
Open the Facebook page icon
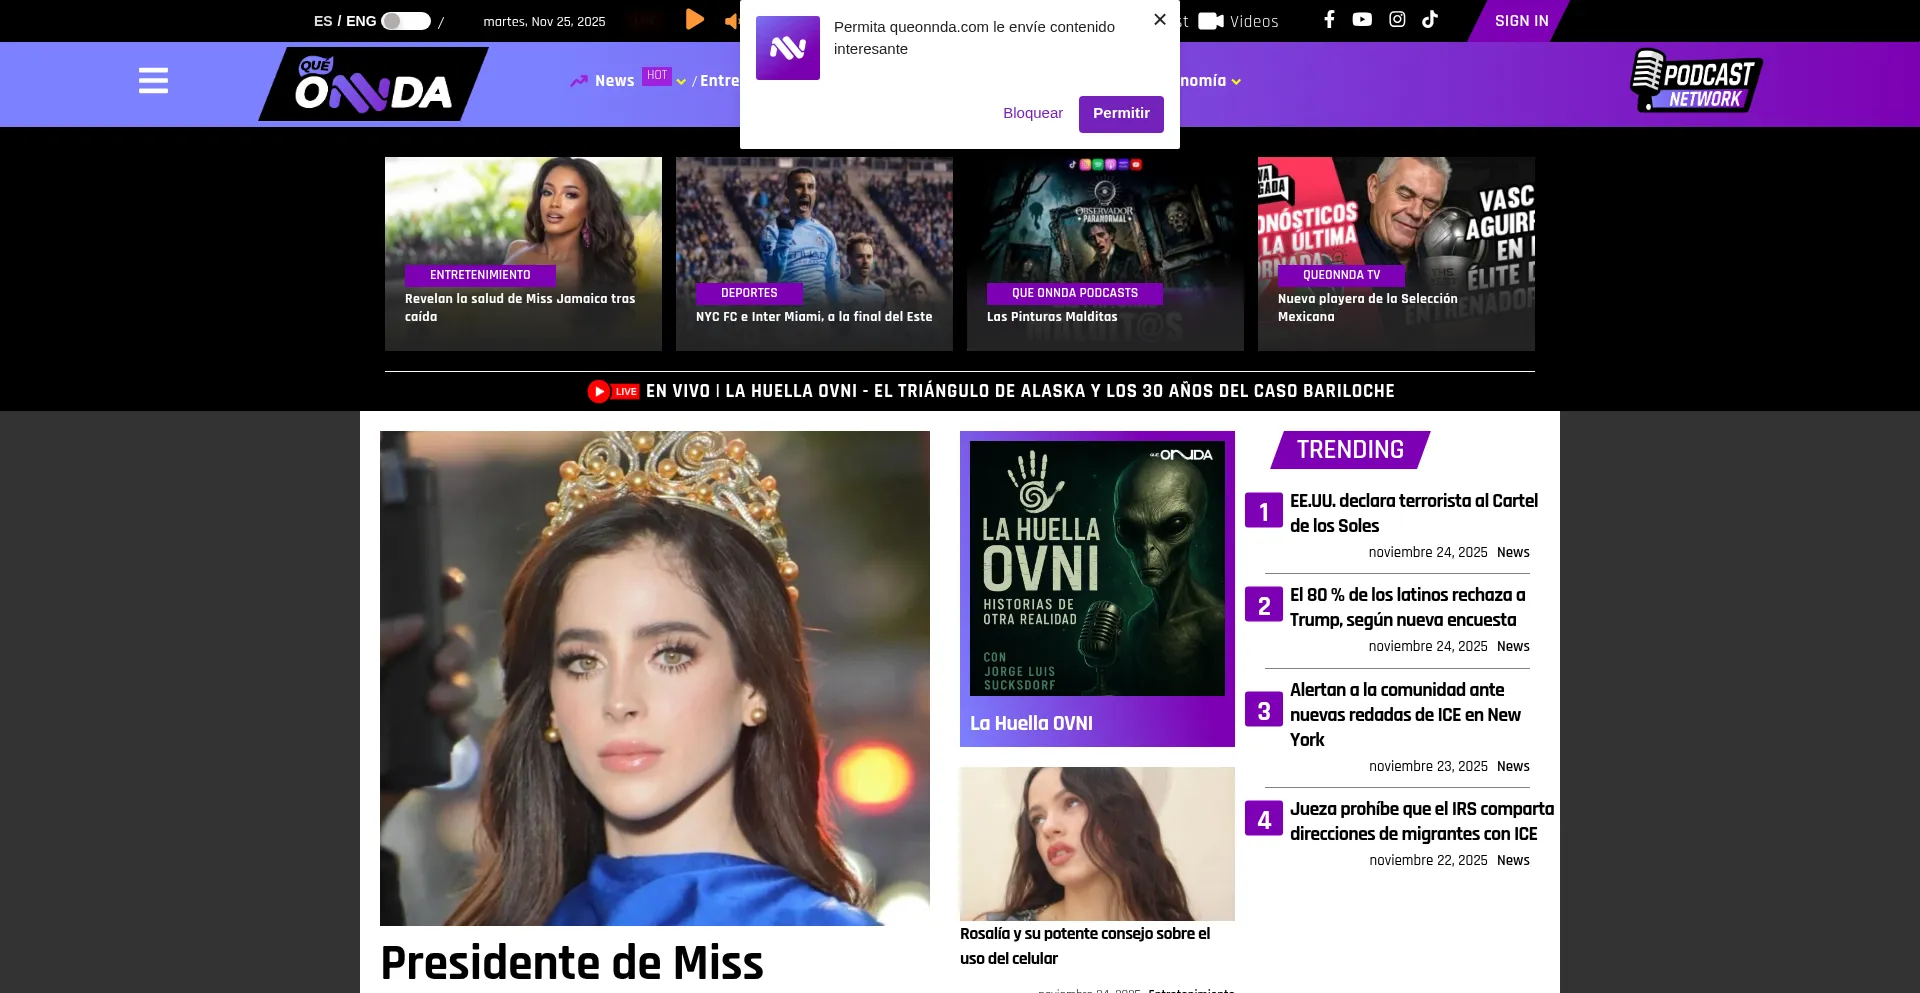click(x=1329, y=20)
